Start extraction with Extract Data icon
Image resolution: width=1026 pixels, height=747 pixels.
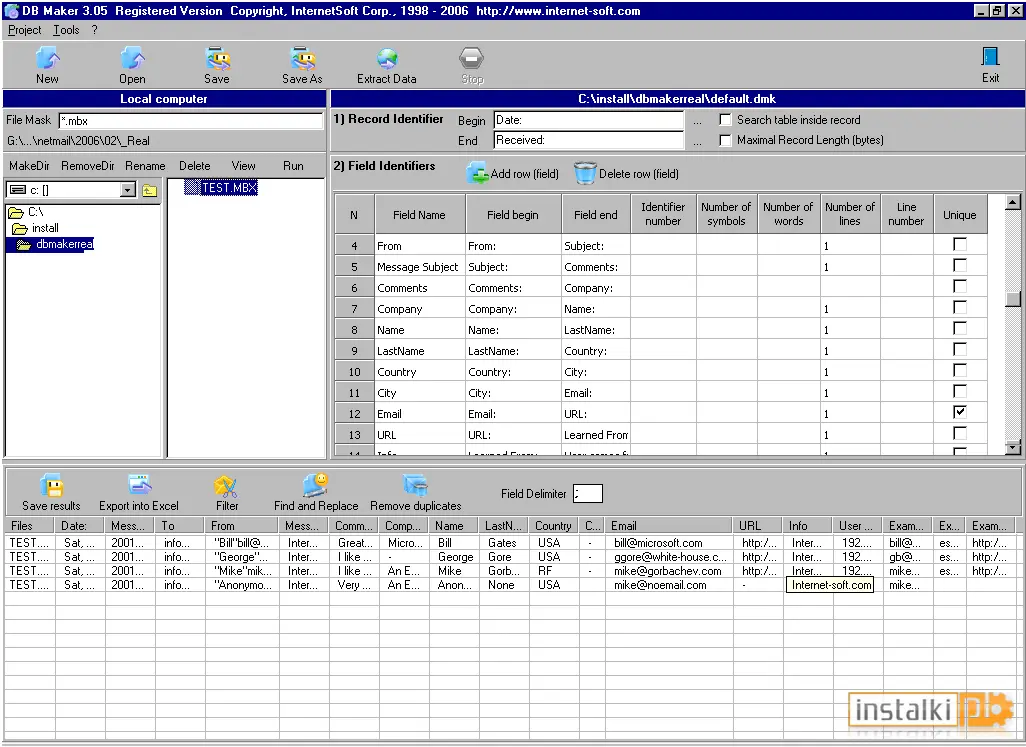pos(387,59)
